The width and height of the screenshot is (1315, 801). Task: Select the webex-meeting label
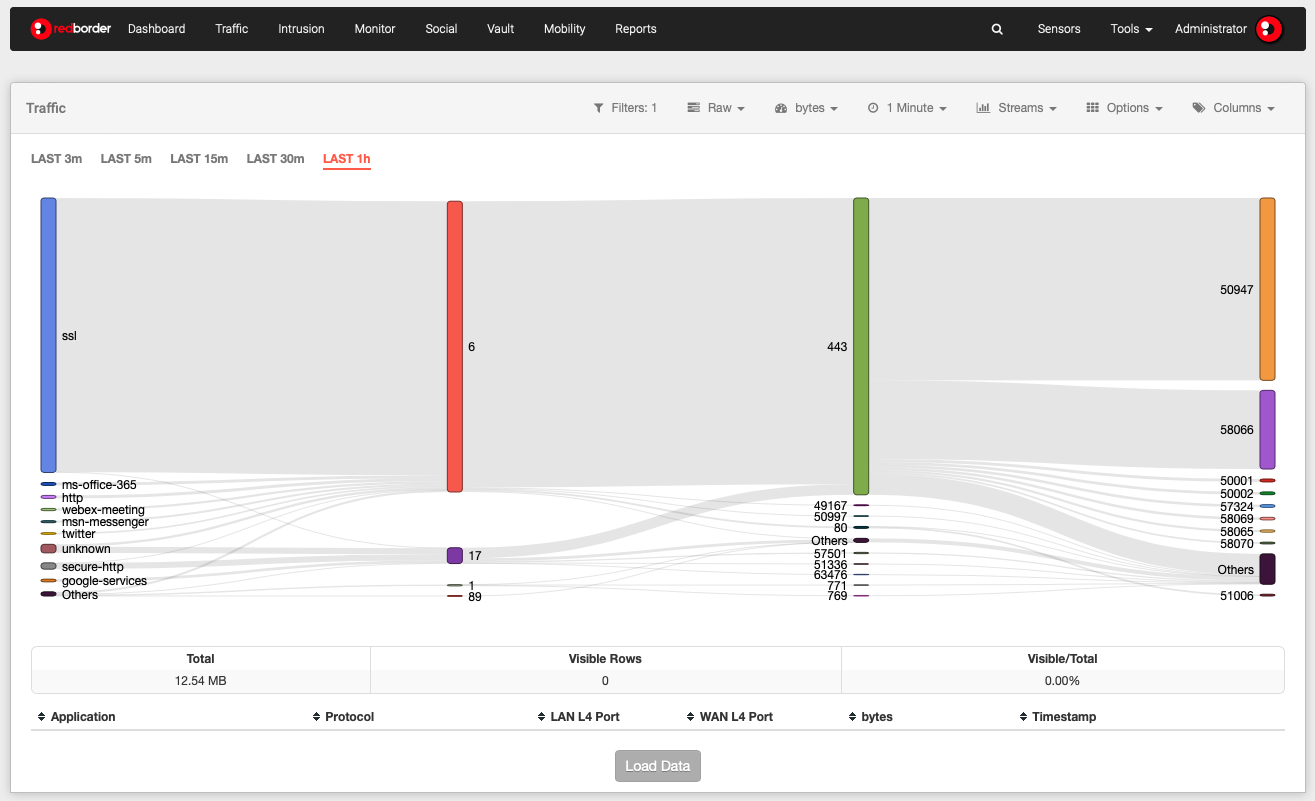tap(103, 510)
